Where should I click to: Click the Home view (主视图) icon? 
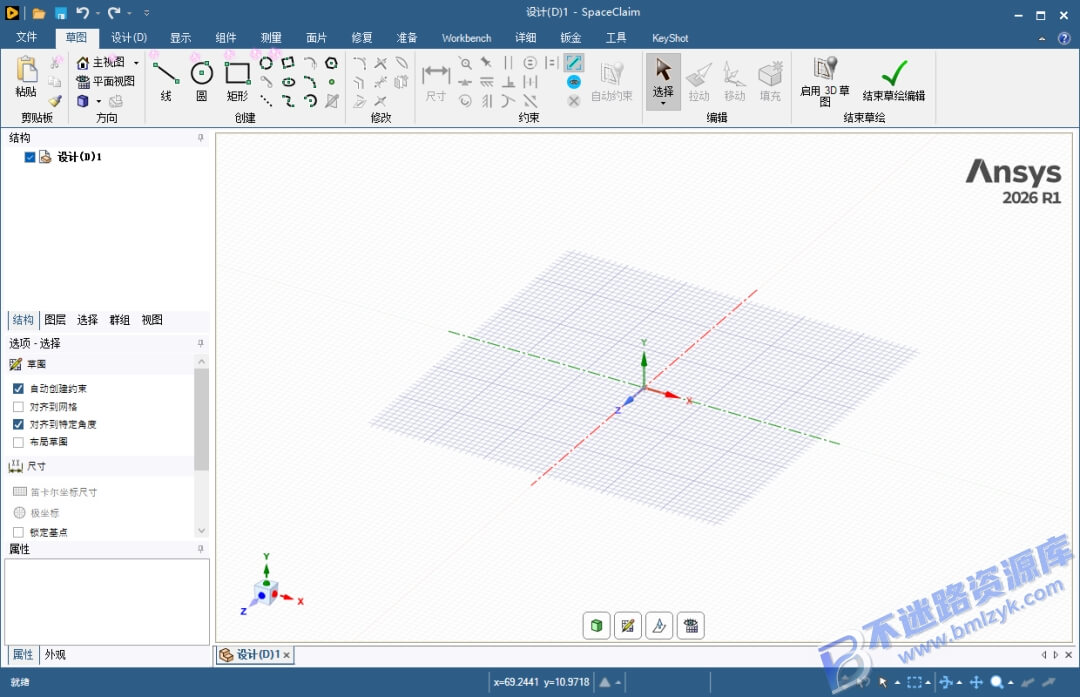click(83, 63)
